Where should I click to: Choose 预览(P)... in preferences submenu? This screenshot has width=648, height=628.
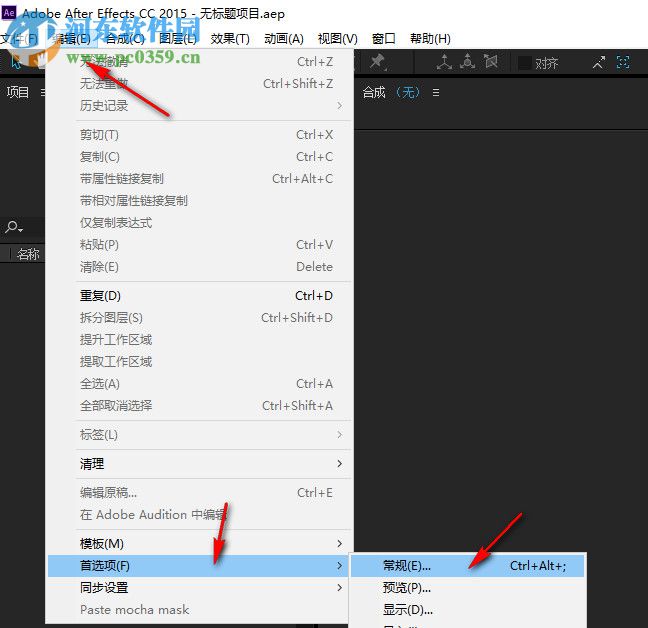click(x=467, y=588)
